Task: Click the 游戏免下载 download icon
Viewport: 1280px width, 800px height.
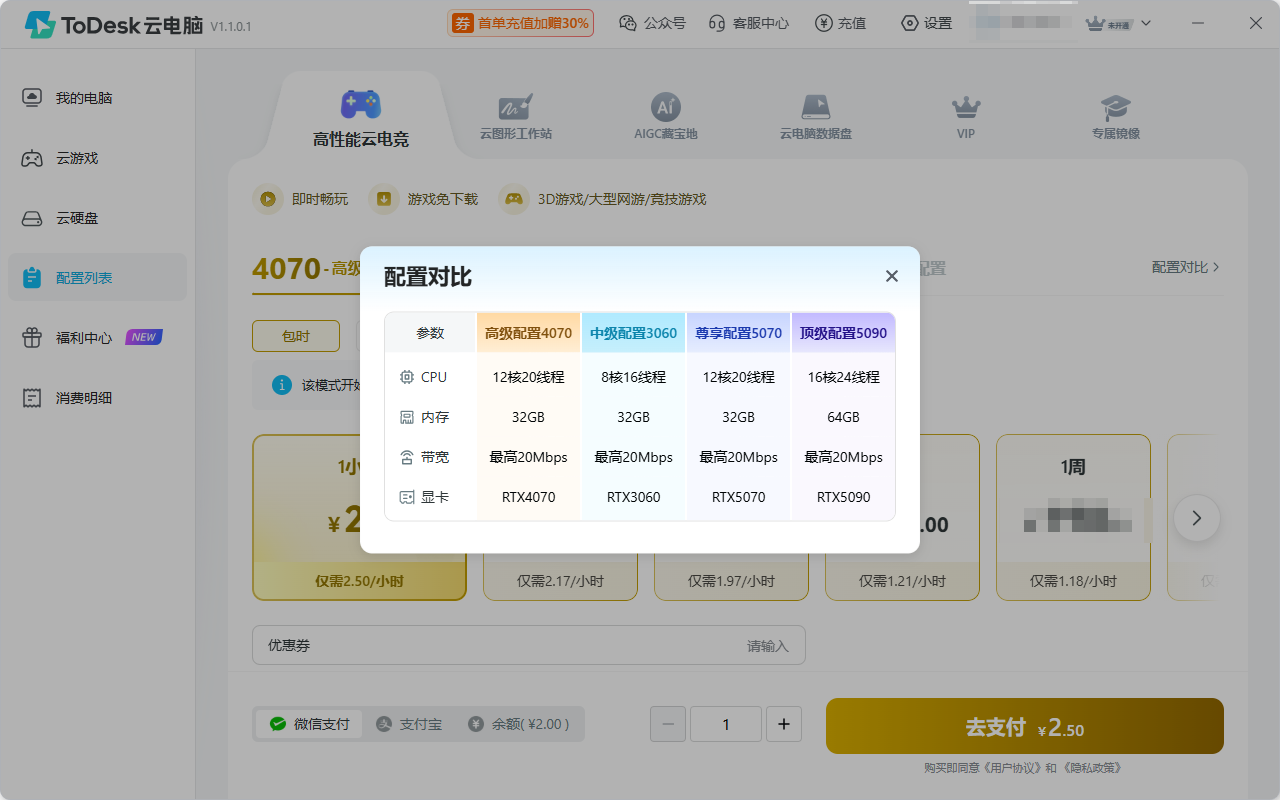Action: 383,199
